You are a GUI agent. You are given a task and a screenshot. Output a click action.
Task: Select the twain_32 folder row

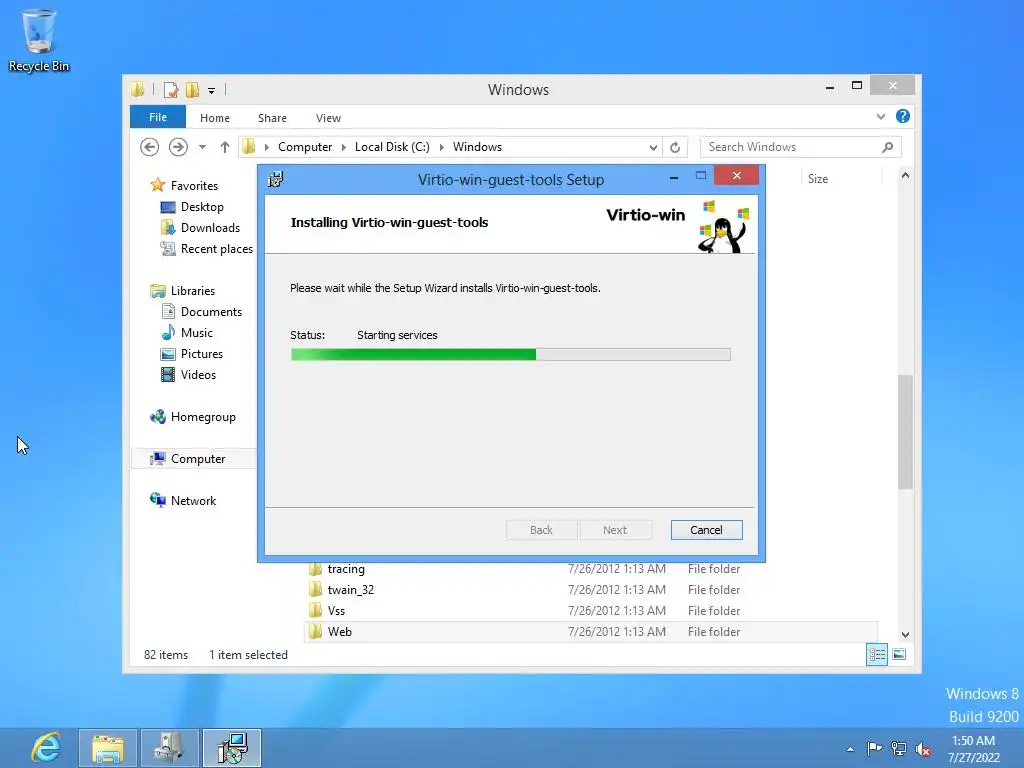(591, 590)
